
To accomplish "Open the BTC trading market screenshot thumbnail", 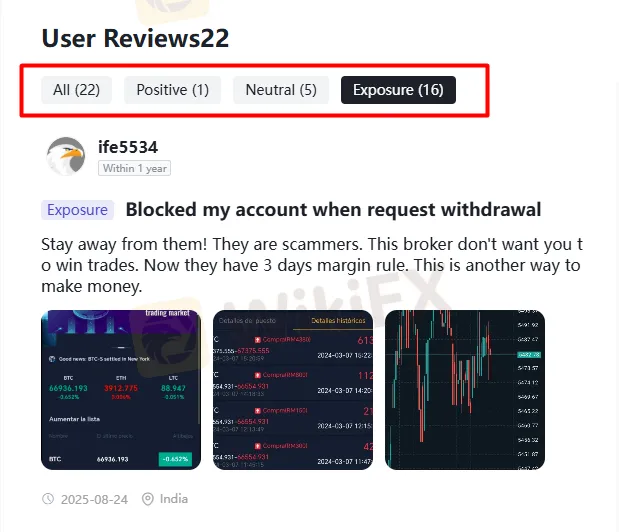I will [x=121, y=390].
